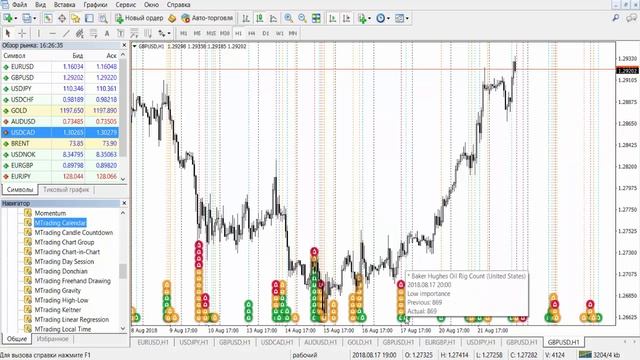Toggle the Авто-торговля button

tap(207, 18)
